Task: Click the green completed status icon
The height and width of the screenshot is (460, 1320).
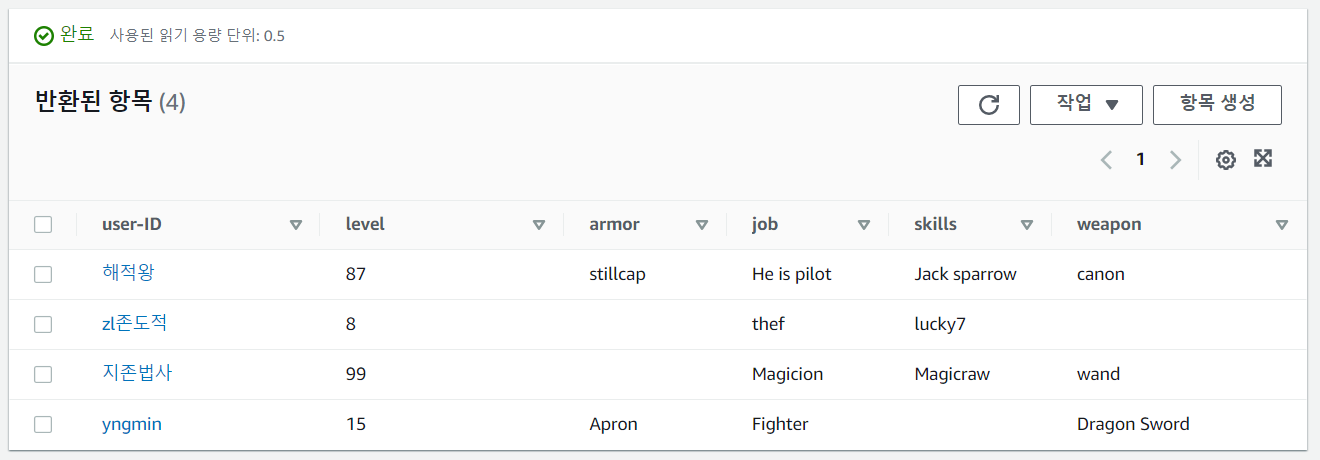Action: (44, 36)
